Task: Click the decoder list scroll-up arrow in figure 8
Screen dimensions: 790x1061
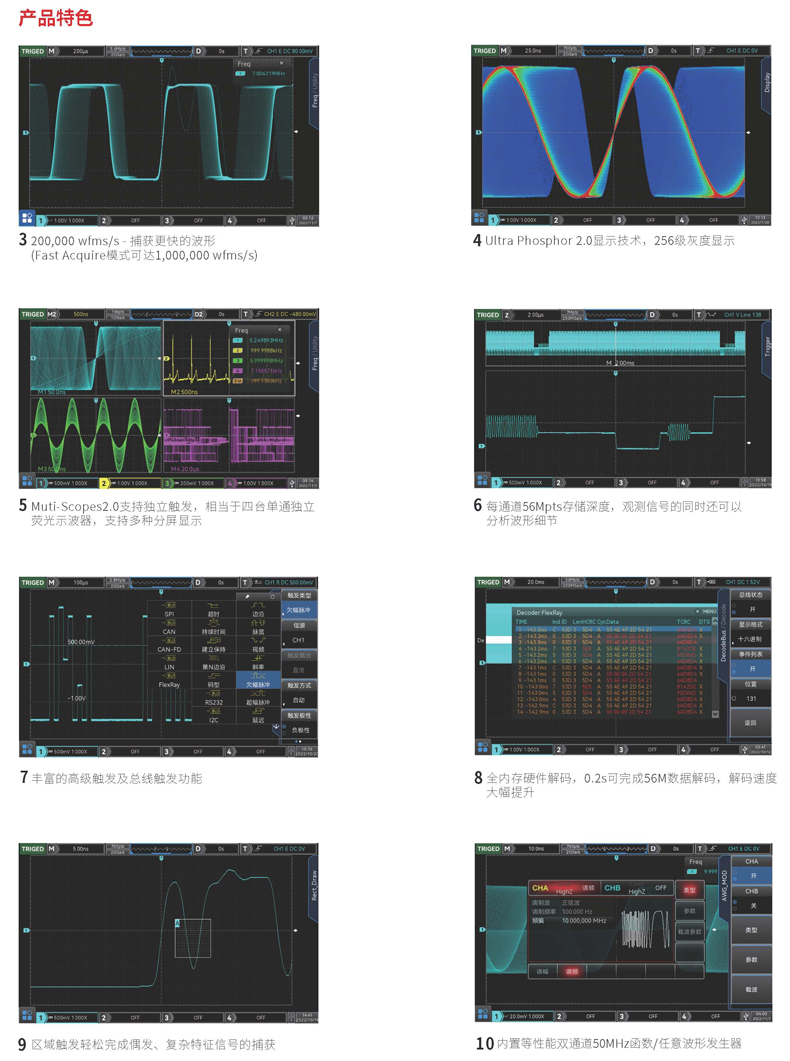Action: pyautogui.click(x=716, y=621)
